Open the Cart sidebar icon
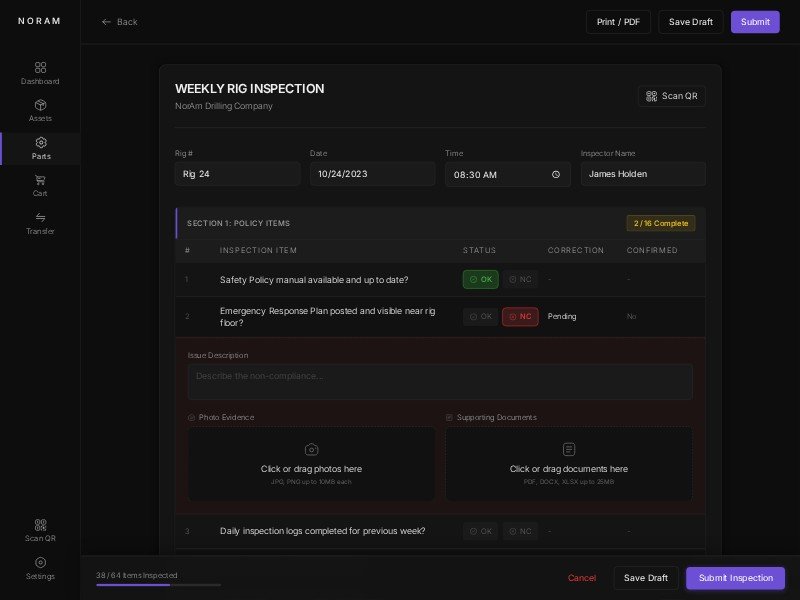Image resolution: width=800 pixels, height=600 pixels. [40, 185]
